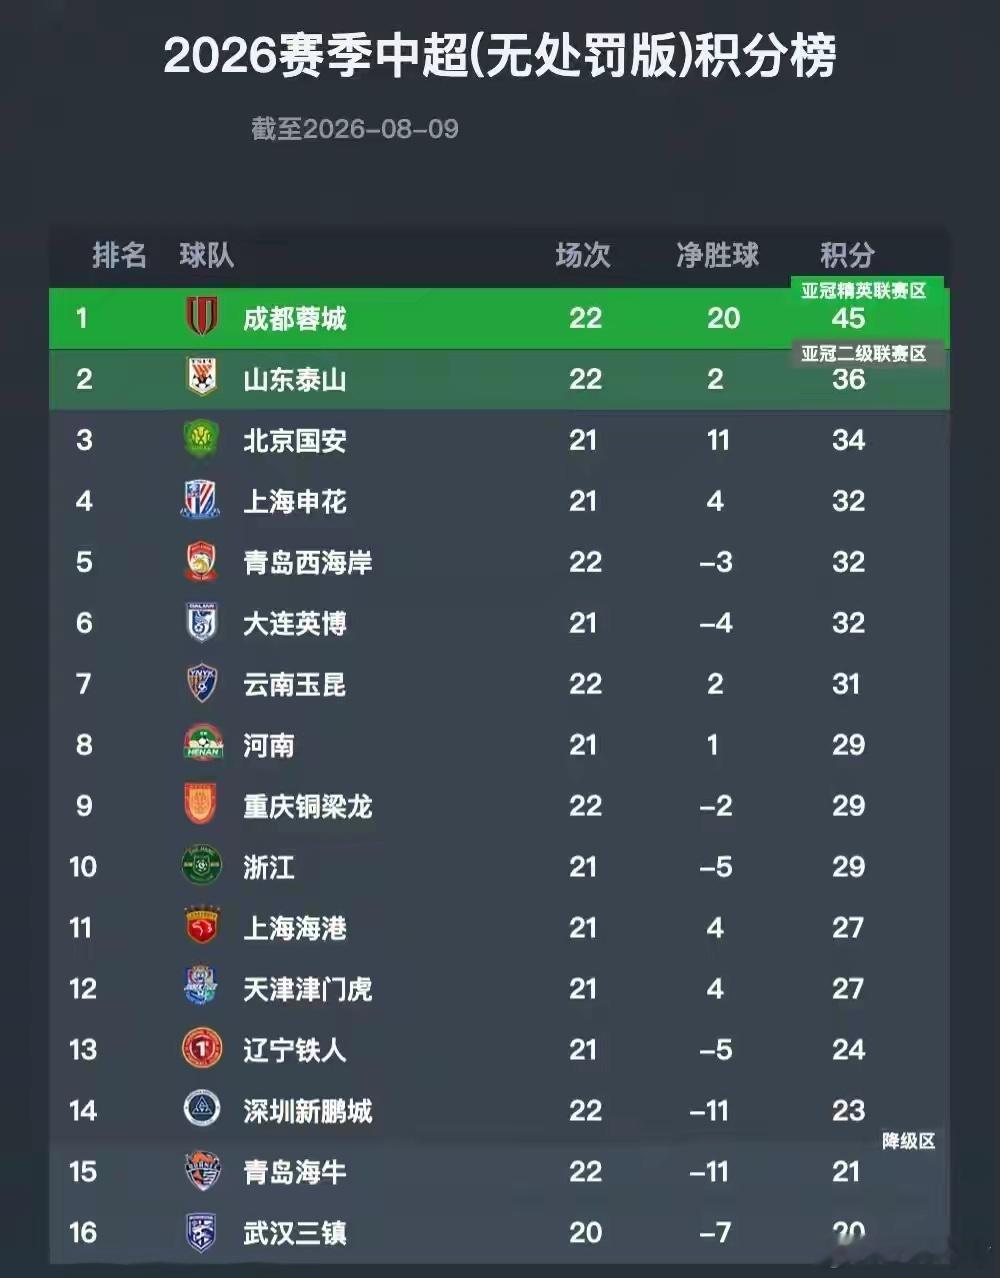Click the 净胜球 column header

(717, 255)
